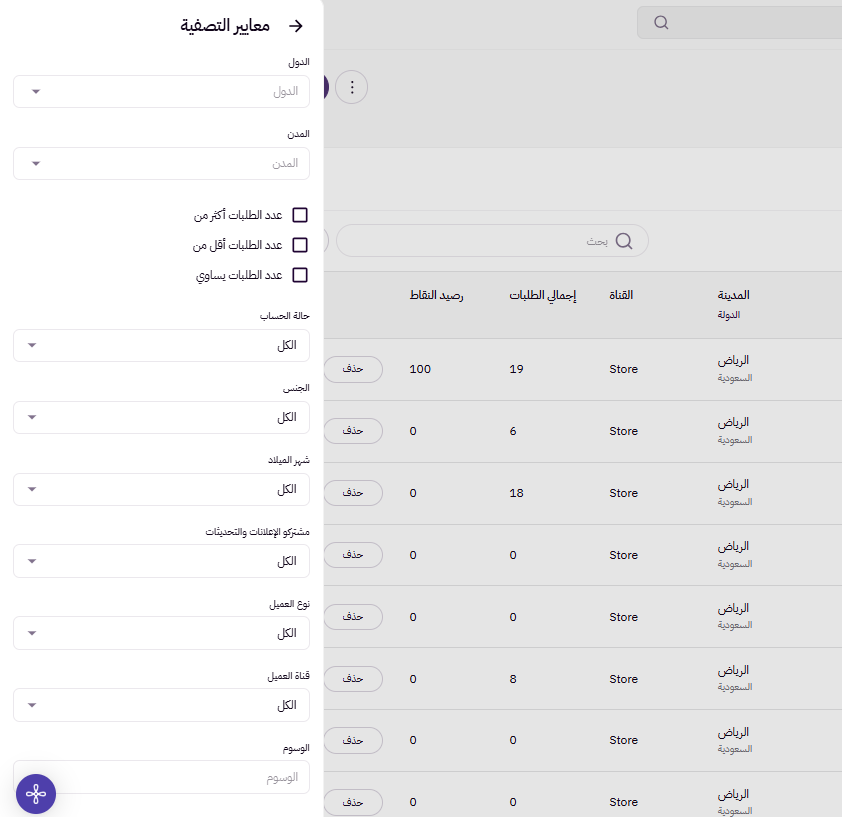Screen dimensions: 842x817
Task: Click حذف on the row with 6 orders
Action: click(x=355, y=431)
